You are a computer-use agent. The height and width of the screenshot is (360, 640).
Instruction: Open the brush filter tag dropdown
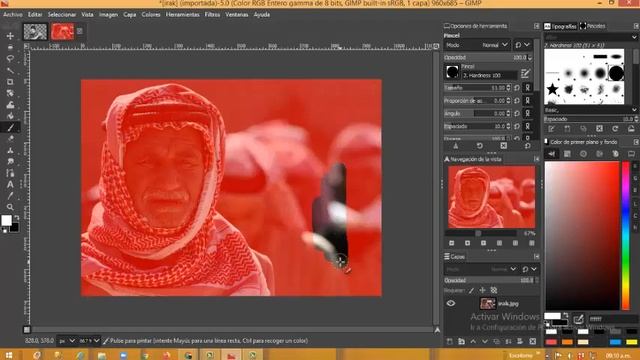(634, 37)
